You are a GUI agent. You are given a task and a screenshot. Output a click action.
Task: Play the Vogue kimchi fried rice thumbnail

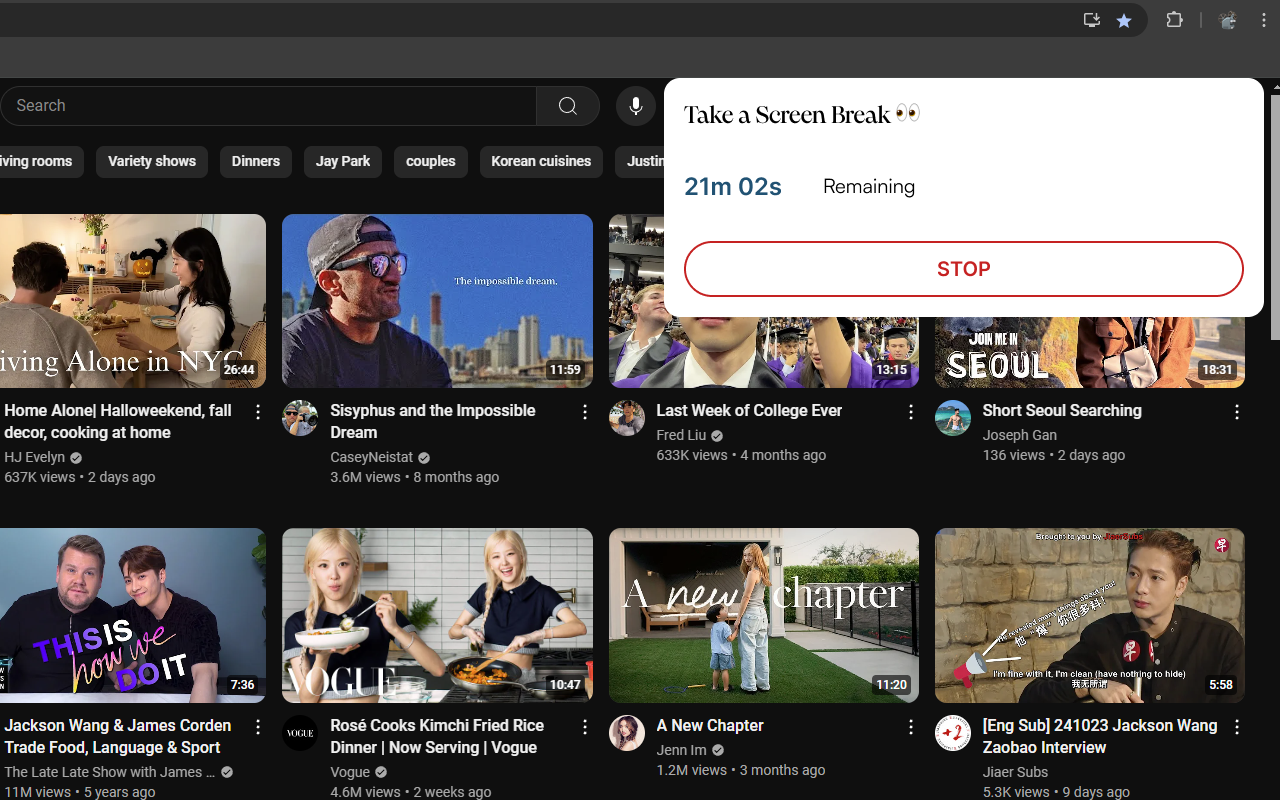(x=437, y=615)
